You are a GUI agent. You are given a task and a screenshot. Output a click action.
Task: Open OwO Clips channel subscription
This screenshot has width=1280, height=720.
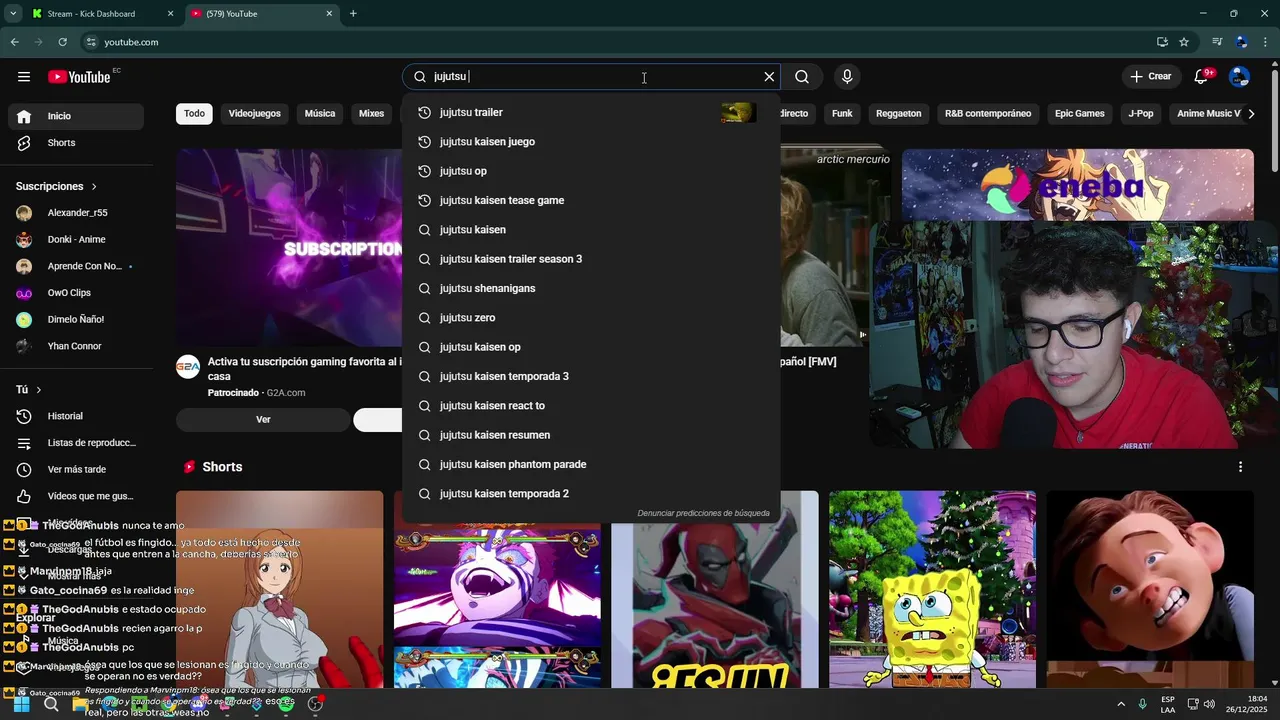coord(76,293)
